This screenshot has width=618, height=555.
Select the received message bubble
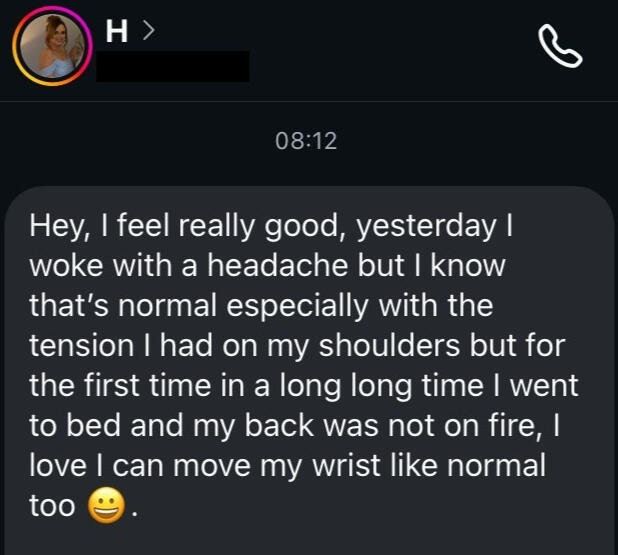[309, 371]
